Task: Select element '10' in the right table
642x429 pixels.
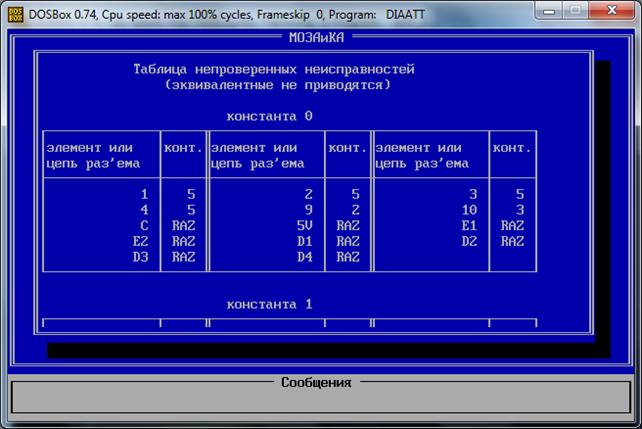Action: [469, 210]
